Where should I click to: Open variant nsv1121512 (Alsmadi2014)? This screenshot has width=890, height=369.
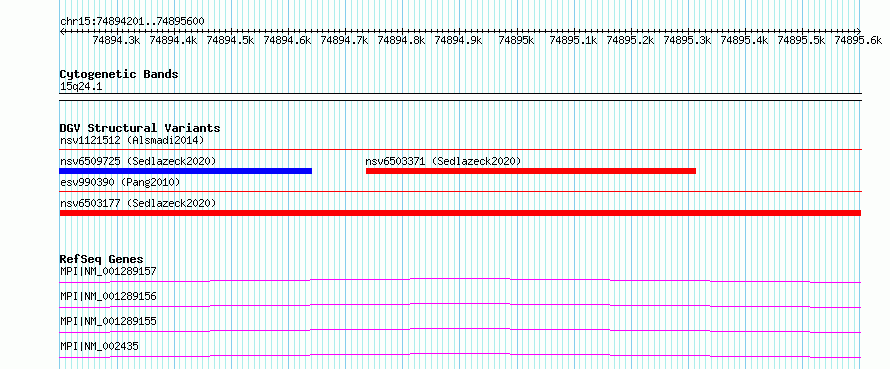pyautogui.click(x=132, y=140)
